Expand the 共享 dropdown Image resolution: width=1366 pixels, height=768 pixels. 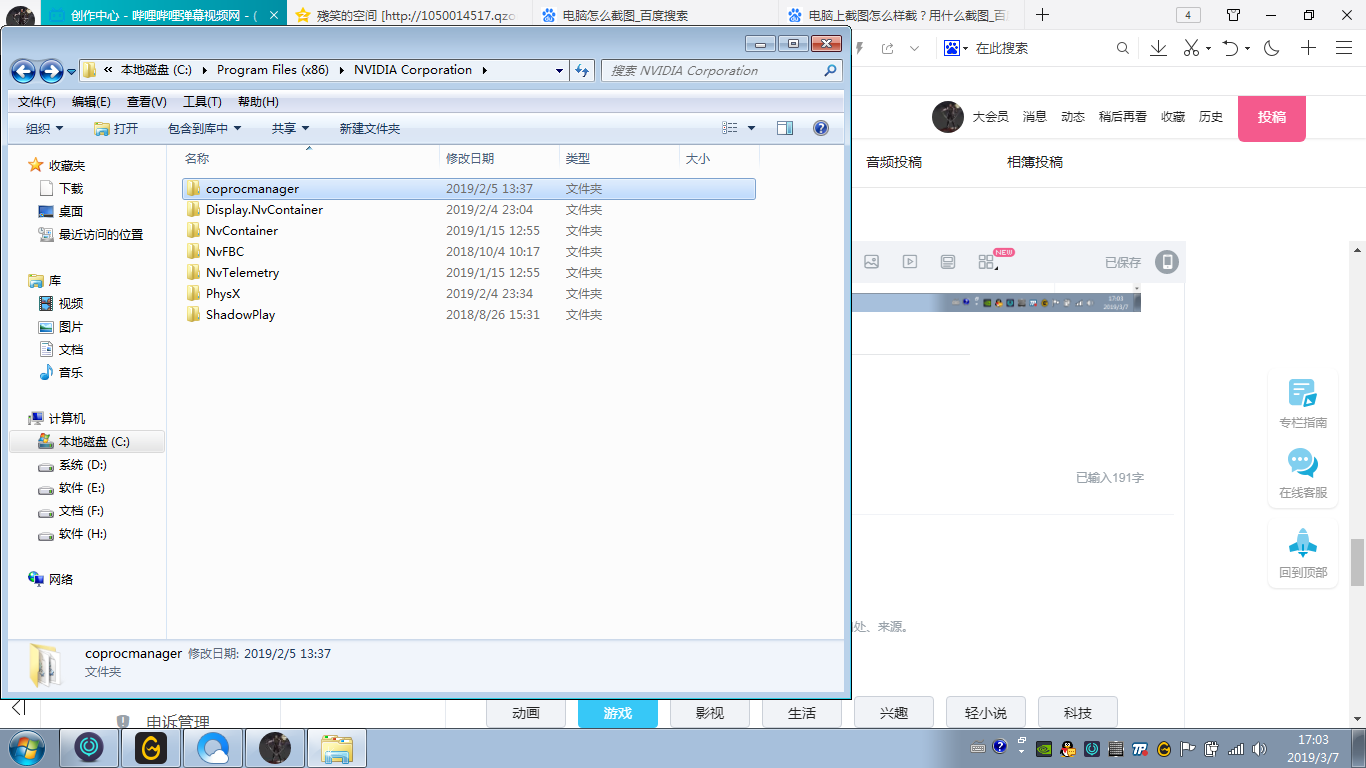click(x=291, y=128)
